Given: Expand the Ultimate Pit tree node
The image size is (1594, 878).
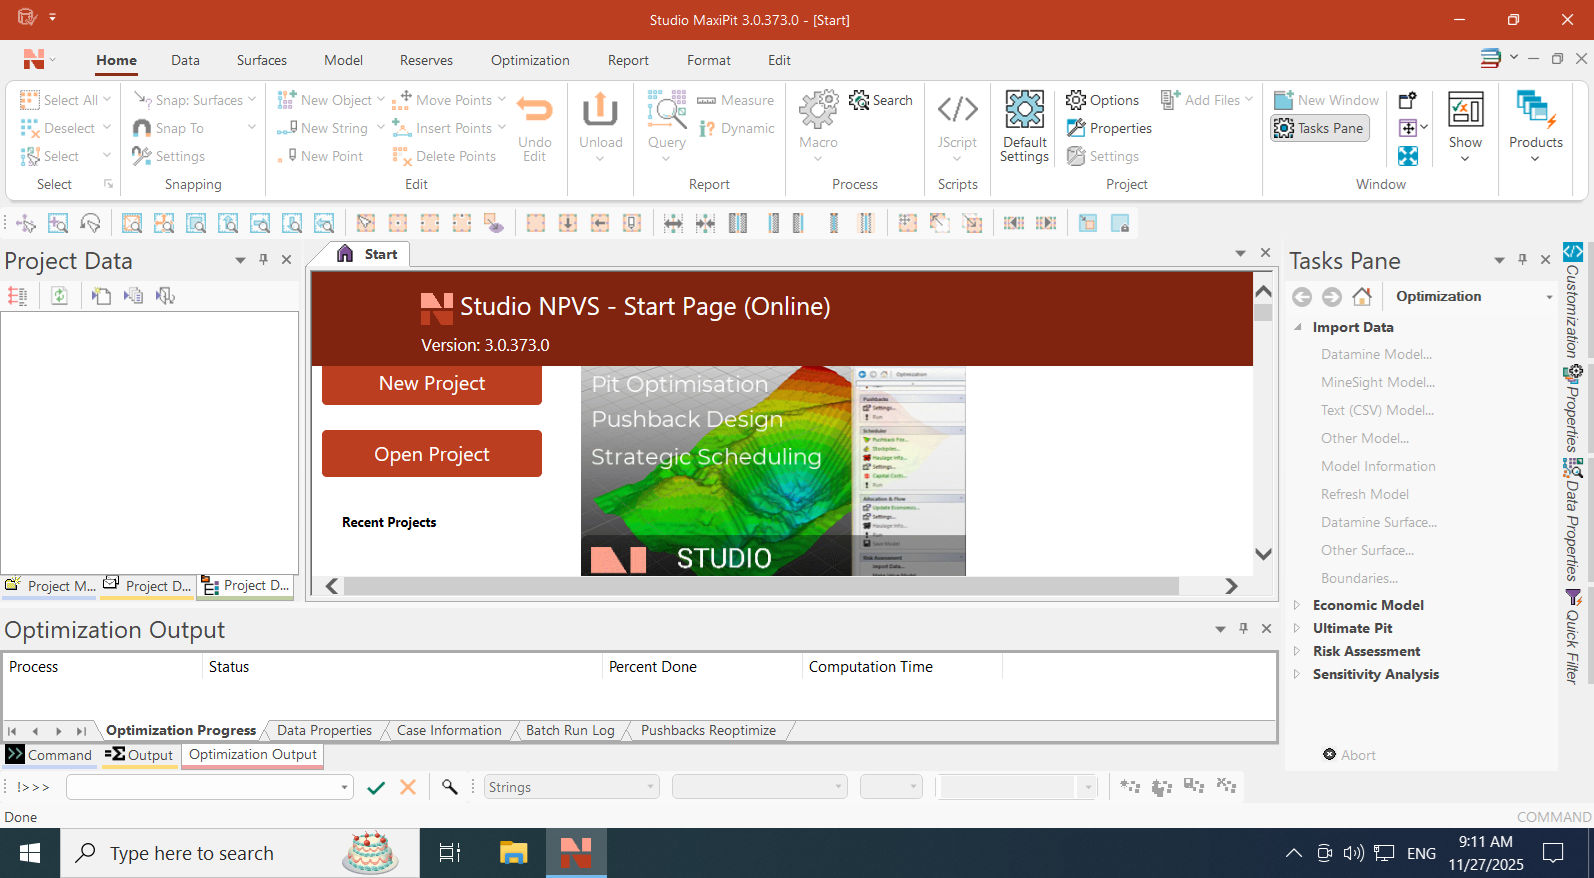Looking at the screenshot, I should pos(1297,628).
